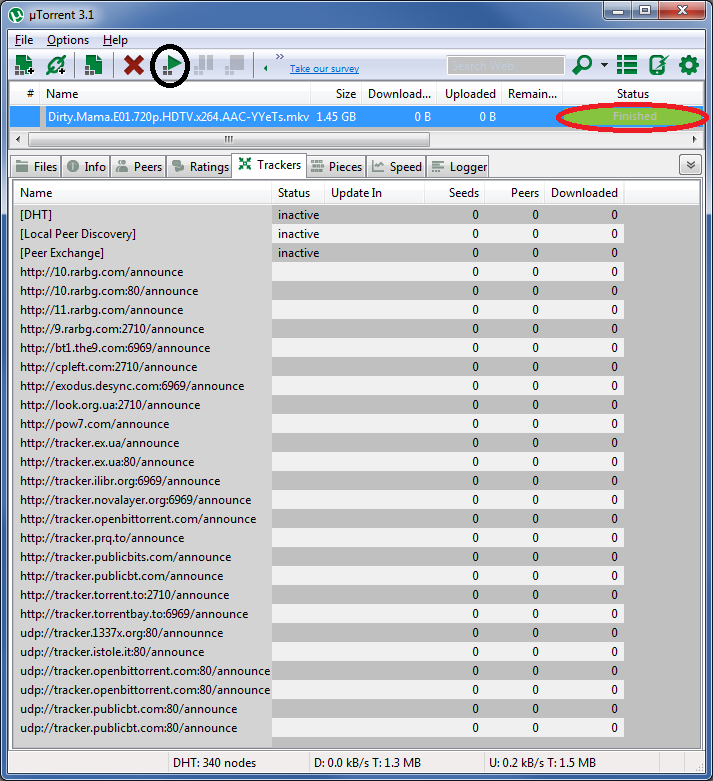Click the Stop torrent toolbar icon
The width and height of the screenshot is (713, 781).
tap(234, 65)
